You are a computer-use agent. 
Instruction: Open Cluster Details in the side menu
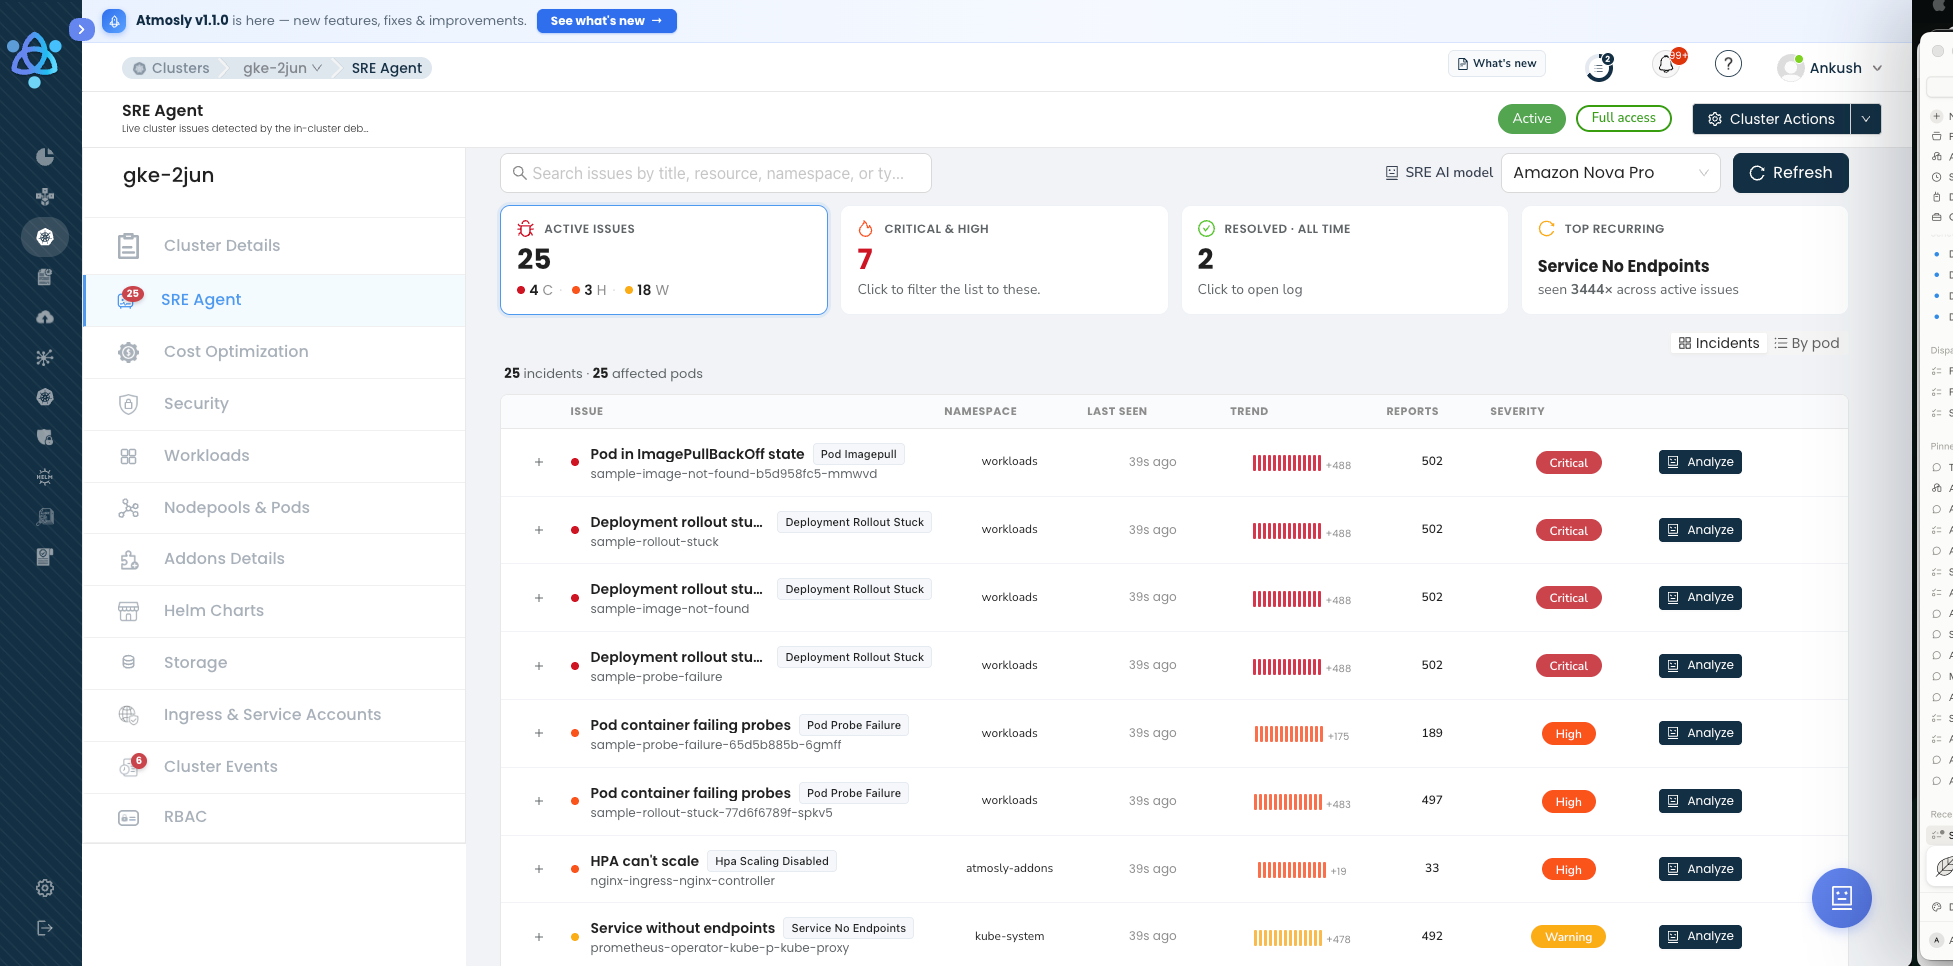click(274, 246)
